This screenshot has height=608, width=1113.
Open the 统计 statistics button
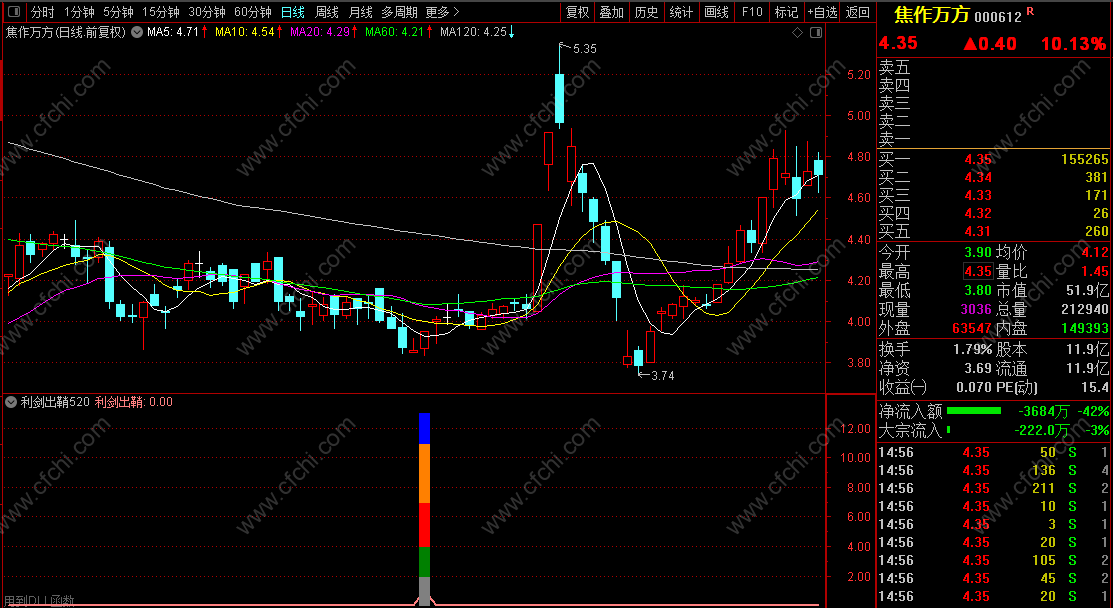(x=681, y=12)
